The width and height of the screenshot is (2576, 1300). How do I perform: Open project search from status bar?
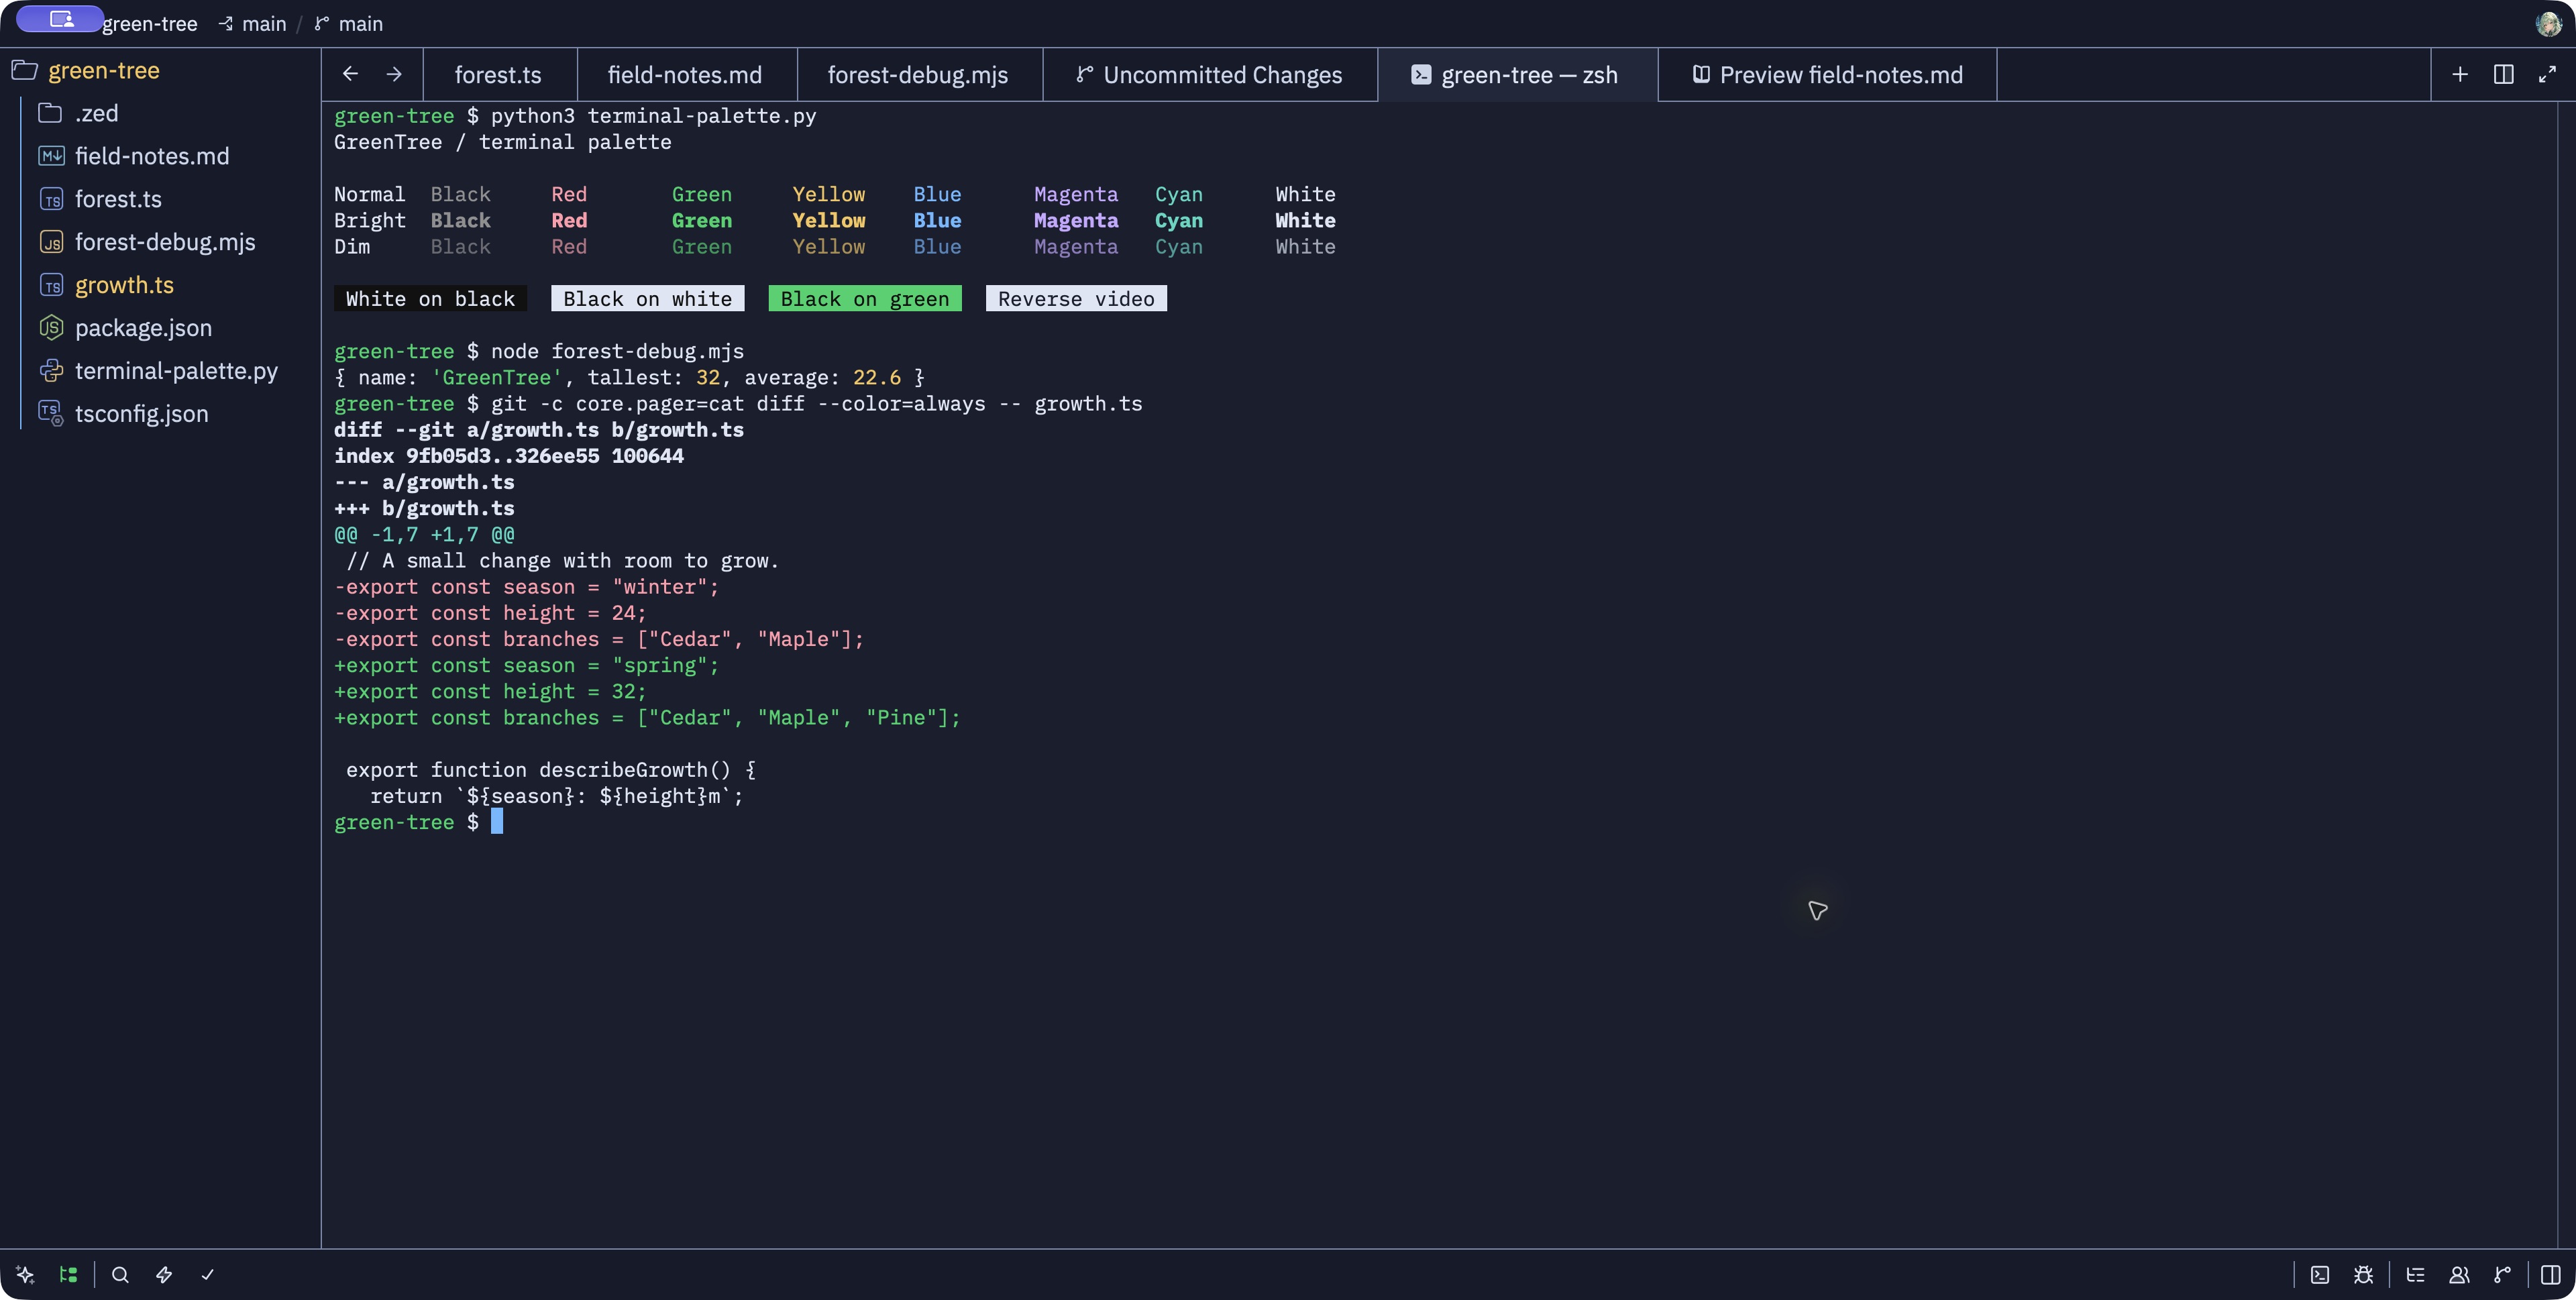point(120,1275)
